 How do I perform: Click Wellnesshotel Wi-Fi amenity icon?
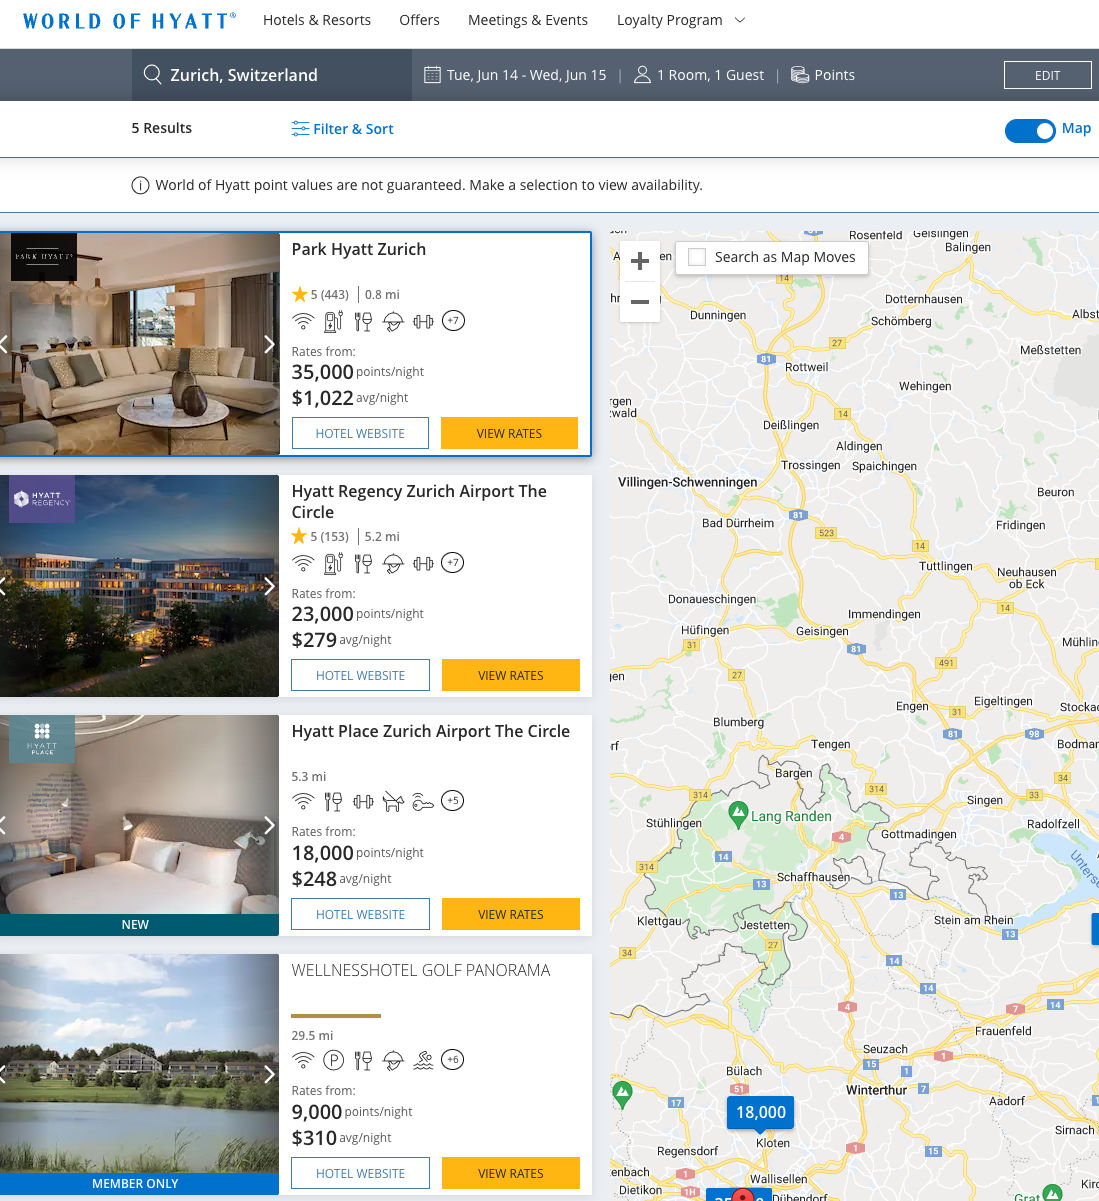click(303, 1060)
